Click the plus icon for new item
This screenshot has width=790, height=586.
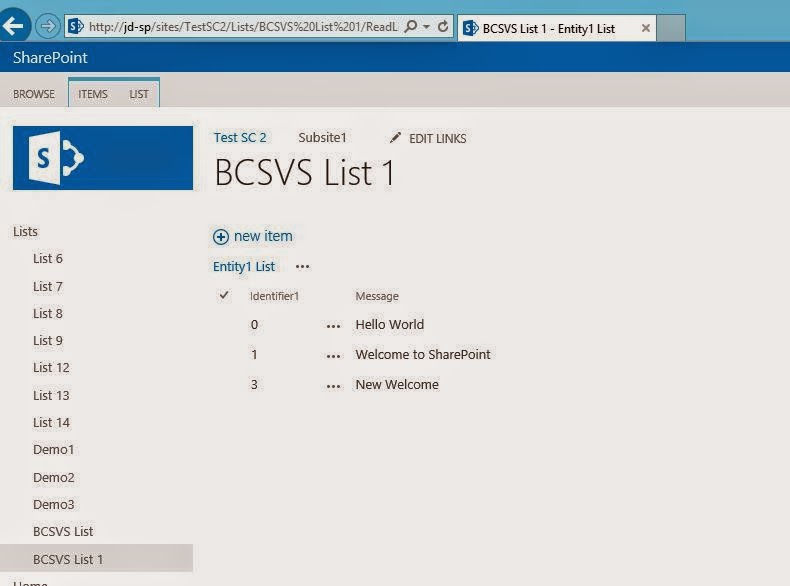click(221, 237)
